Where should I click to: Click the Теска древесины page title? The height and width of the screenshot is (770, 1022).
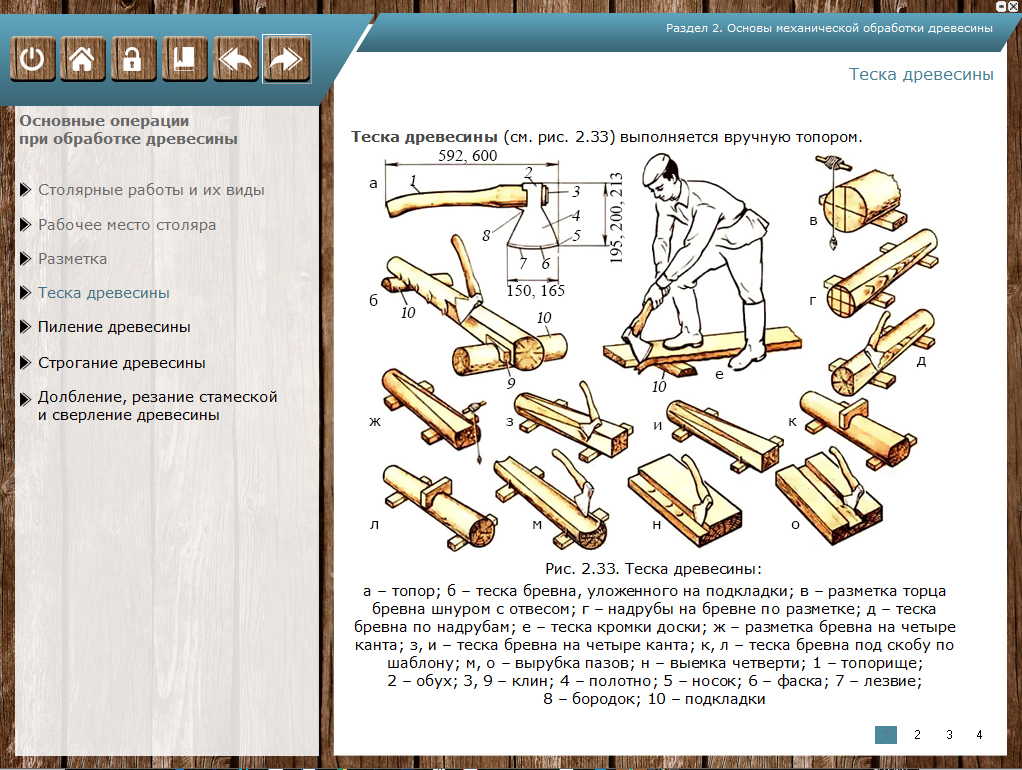coord(921,74)
